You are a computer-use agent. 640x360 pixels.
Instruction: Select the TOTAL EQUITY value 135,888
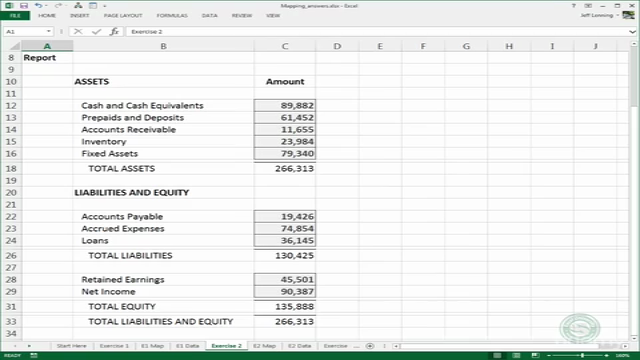pyautogui.click(x=284, y=306)
